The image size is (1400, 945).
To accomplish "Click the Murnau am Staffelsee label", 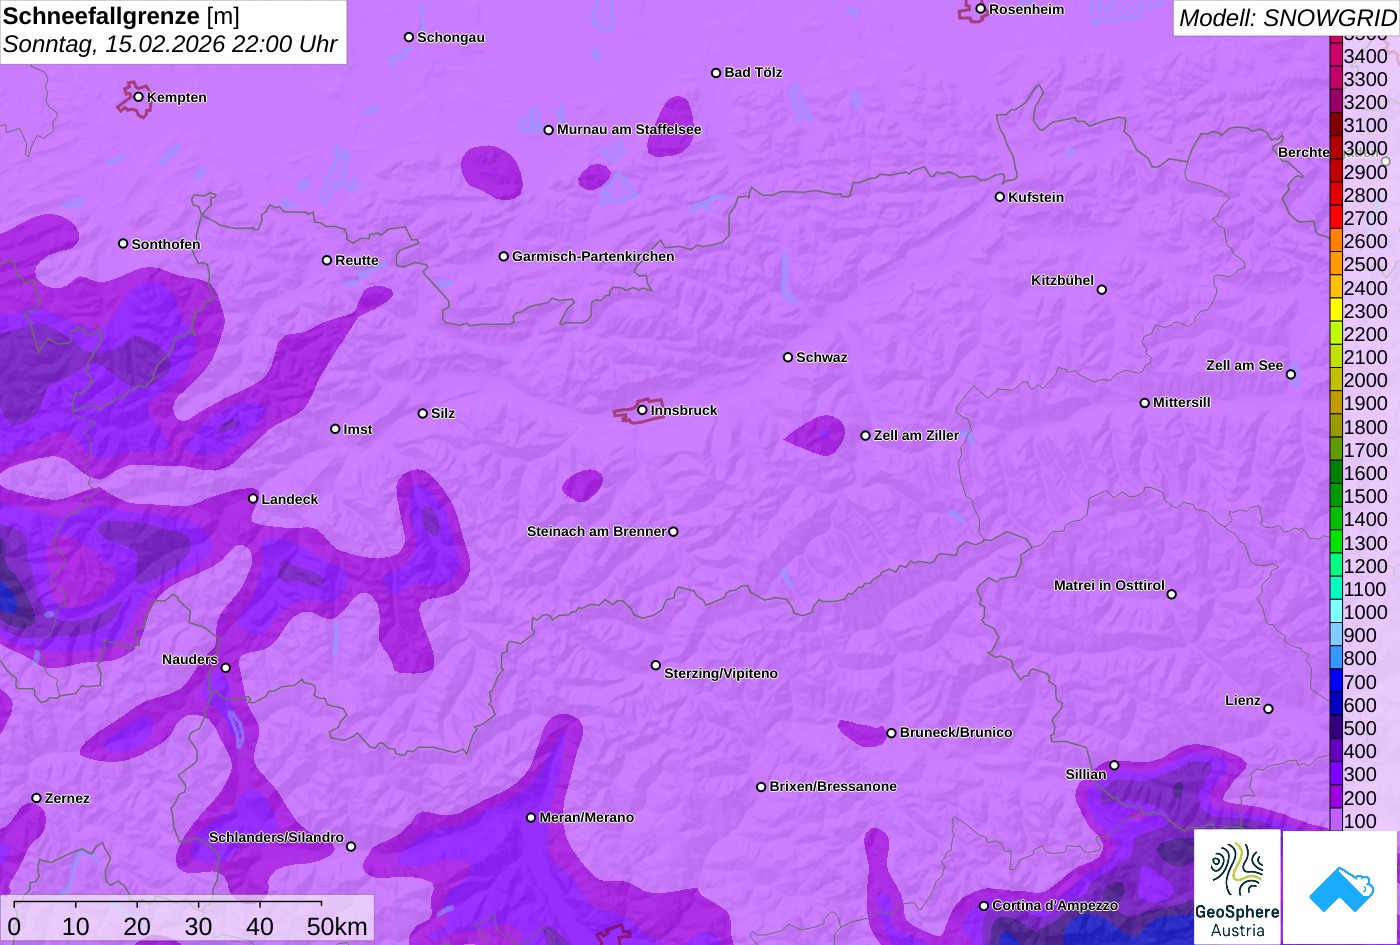I will point(629,130).
